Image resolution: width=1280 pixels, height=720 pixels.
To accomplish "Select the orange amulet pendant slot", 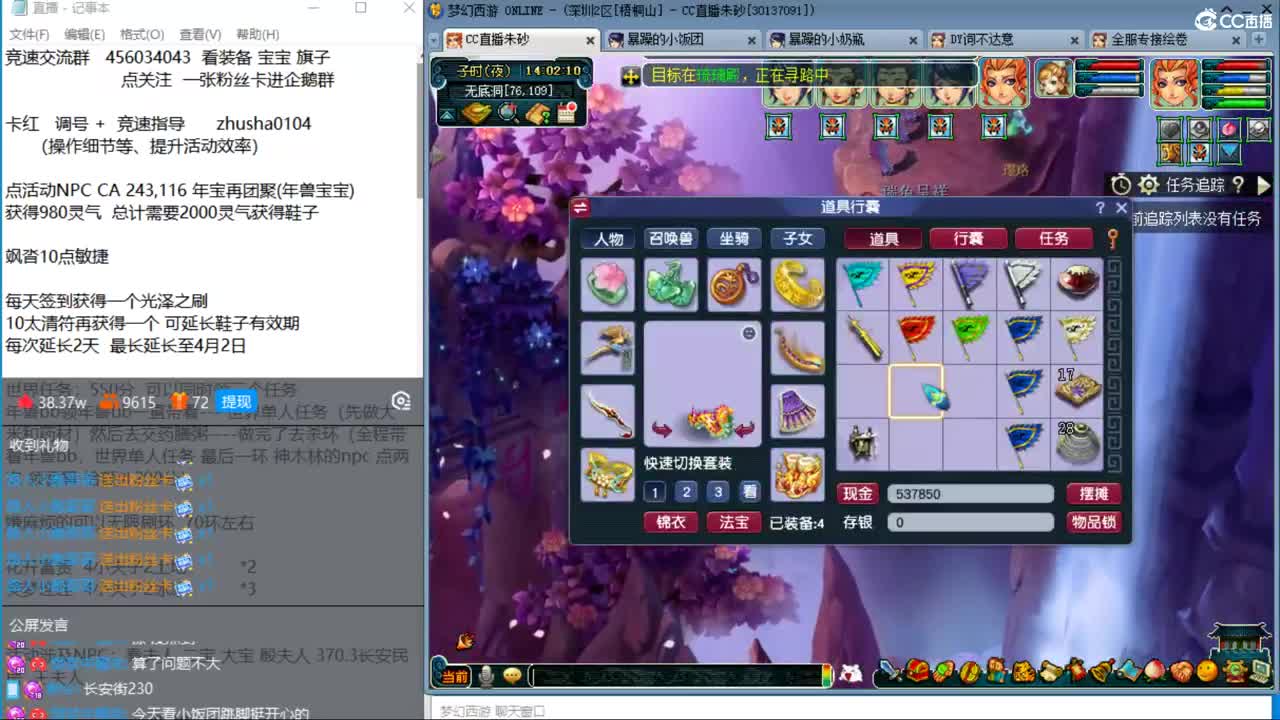I will click(x=734, y=285).
